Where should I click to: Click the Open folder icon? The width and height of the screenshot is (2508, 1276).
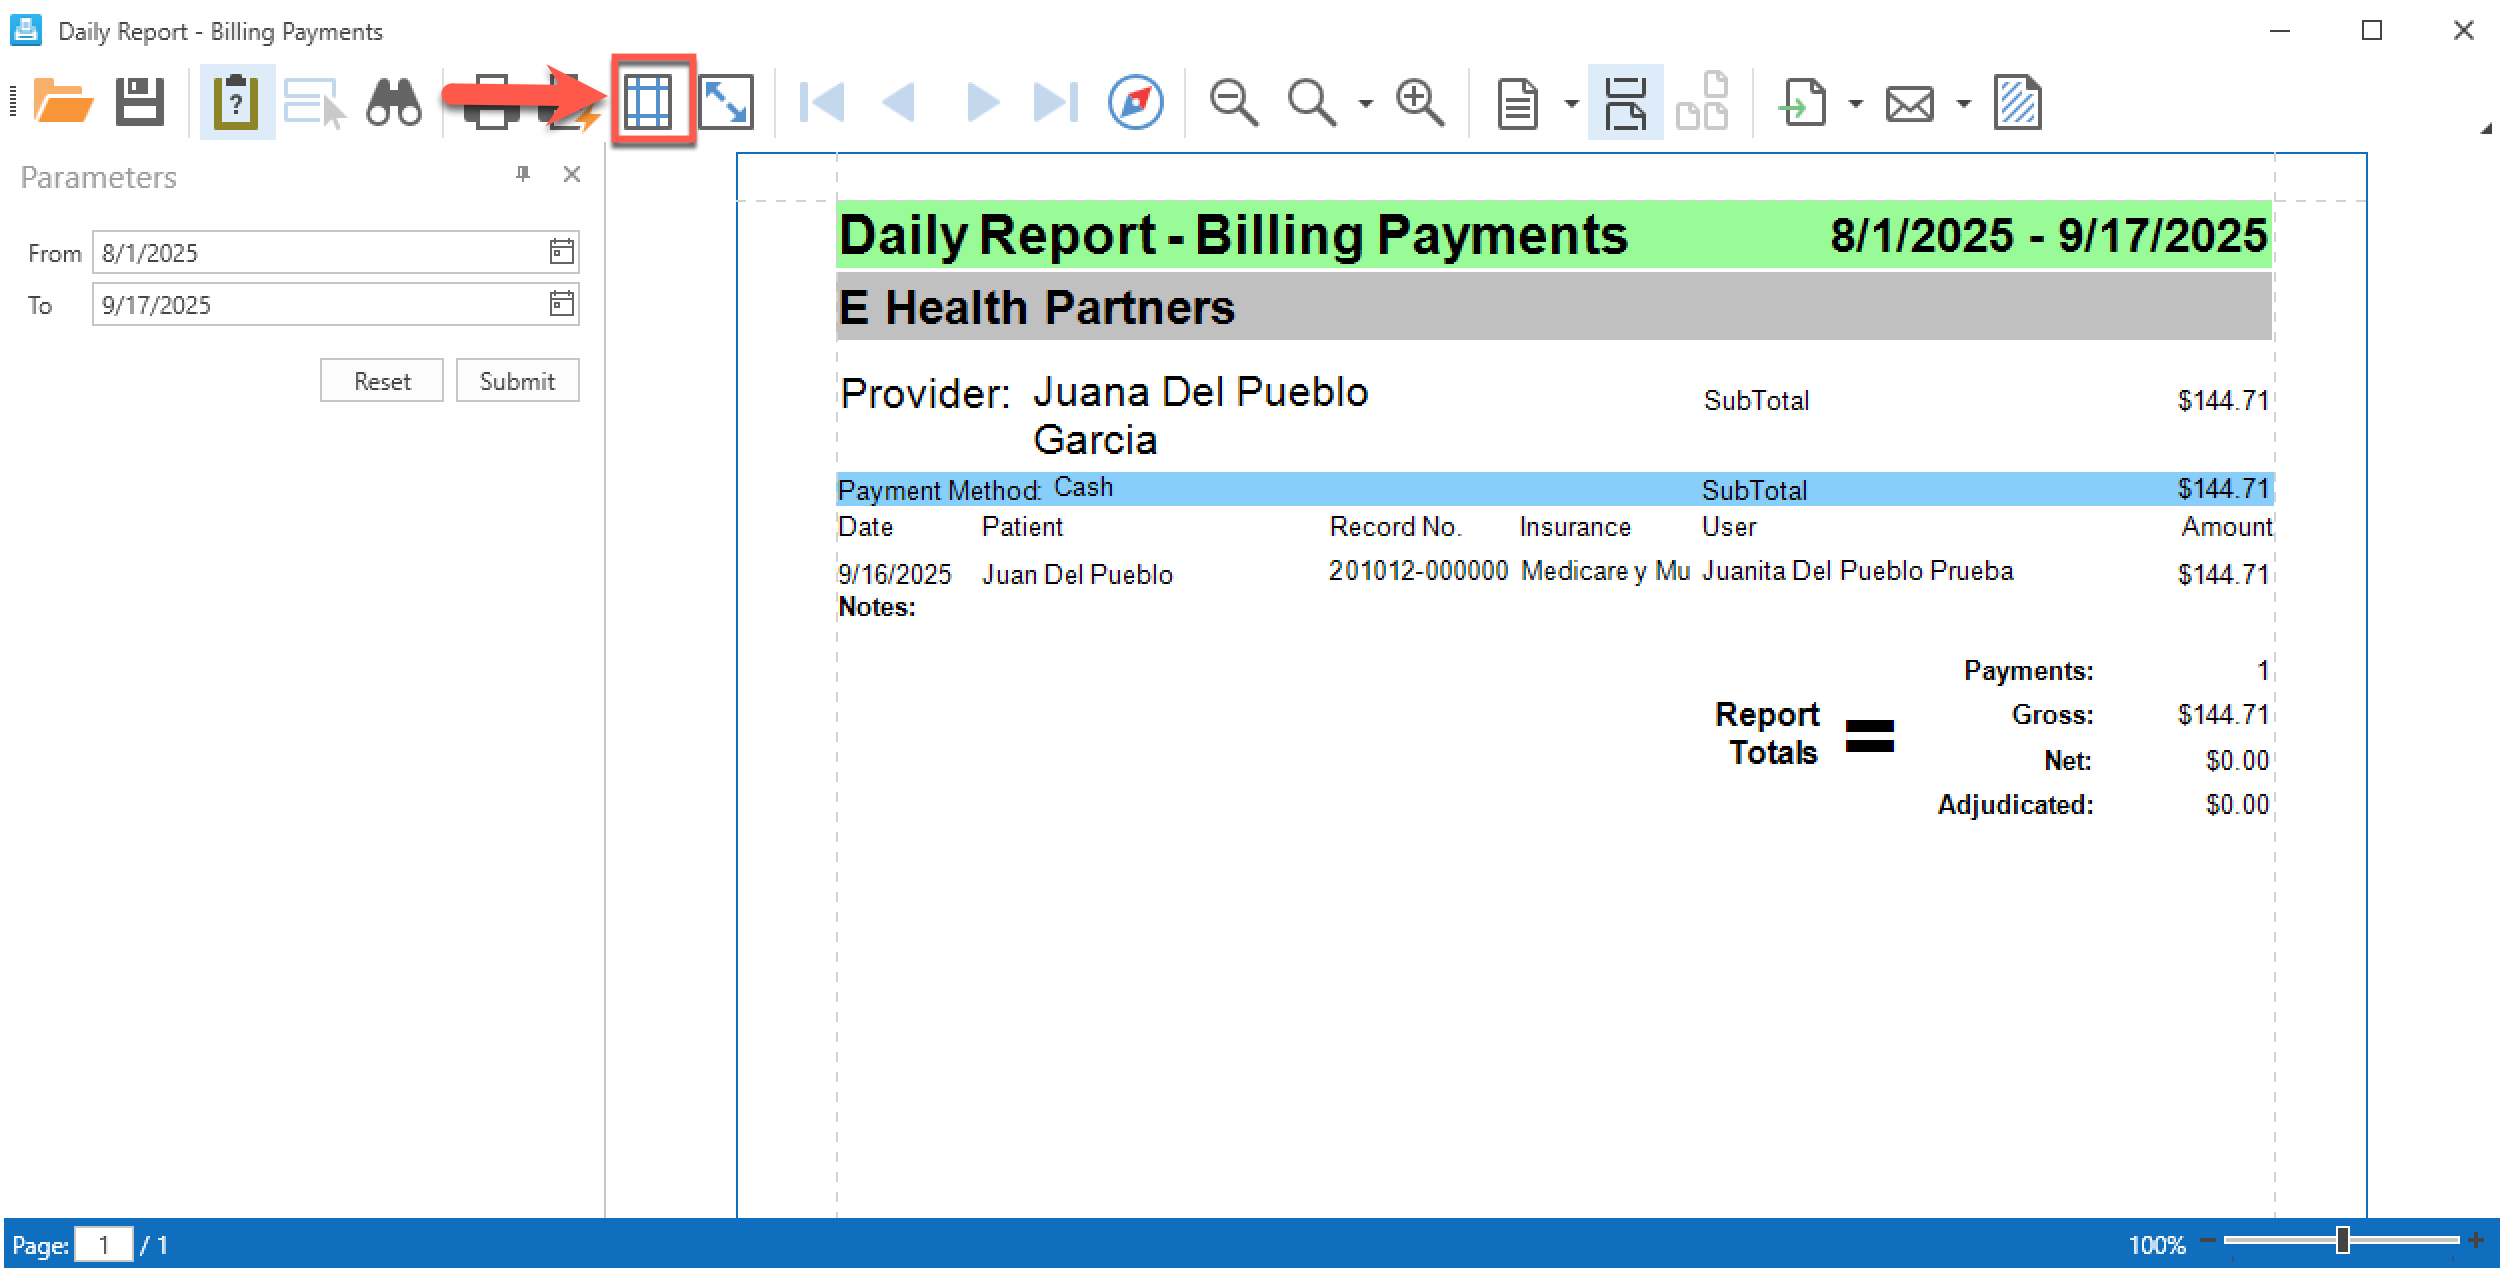click(63, 102)
